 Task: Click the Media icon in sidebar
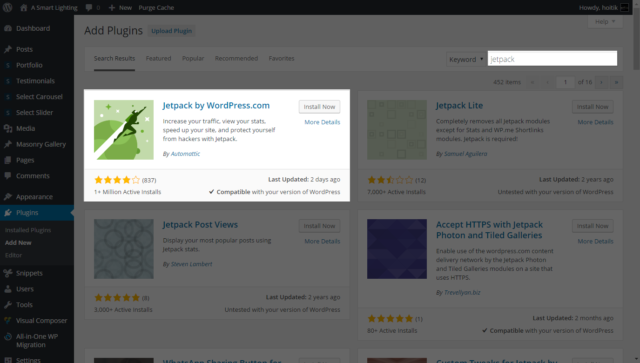pos(8,128)
